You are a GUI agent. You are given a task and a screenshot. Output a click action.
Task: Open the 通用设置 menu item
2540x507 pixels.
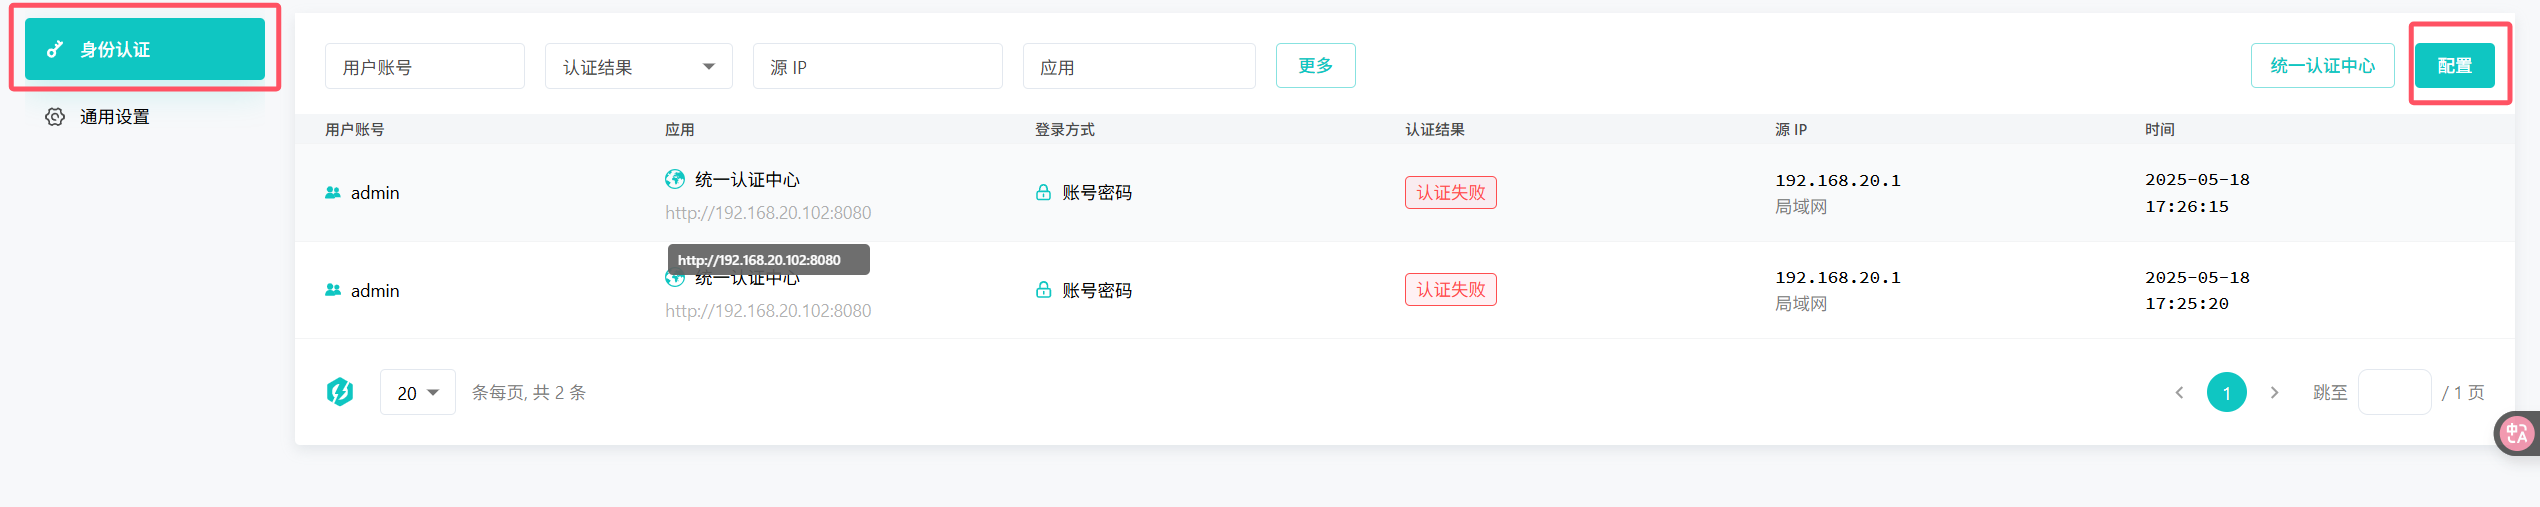(x=114, y=117)
